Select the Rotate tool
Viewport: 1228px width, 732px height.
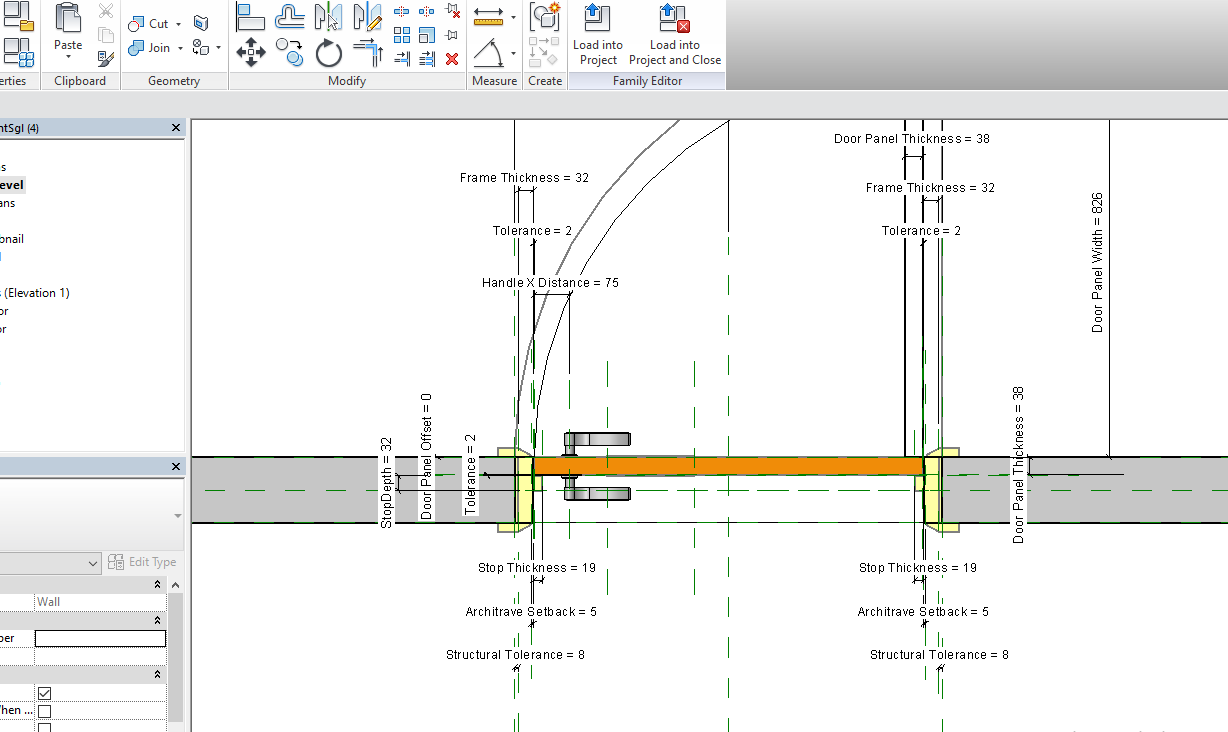(329, 53)
